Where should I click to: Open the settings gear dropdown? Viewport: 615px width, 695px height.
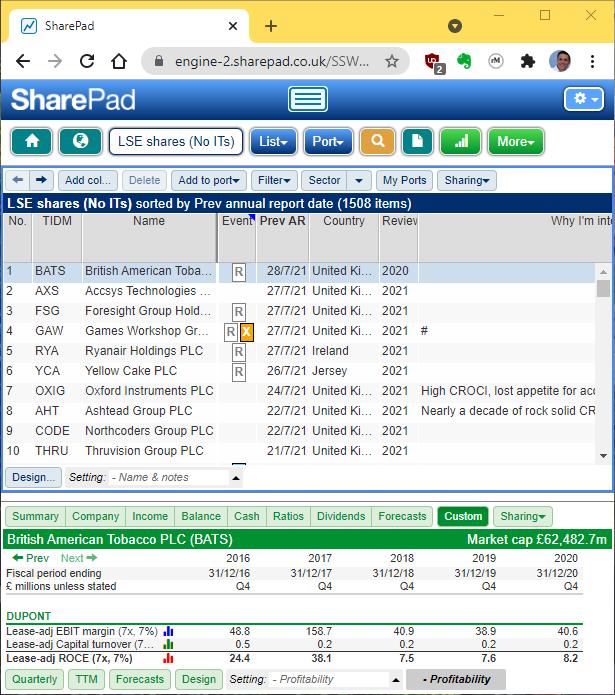coord(584,98)
